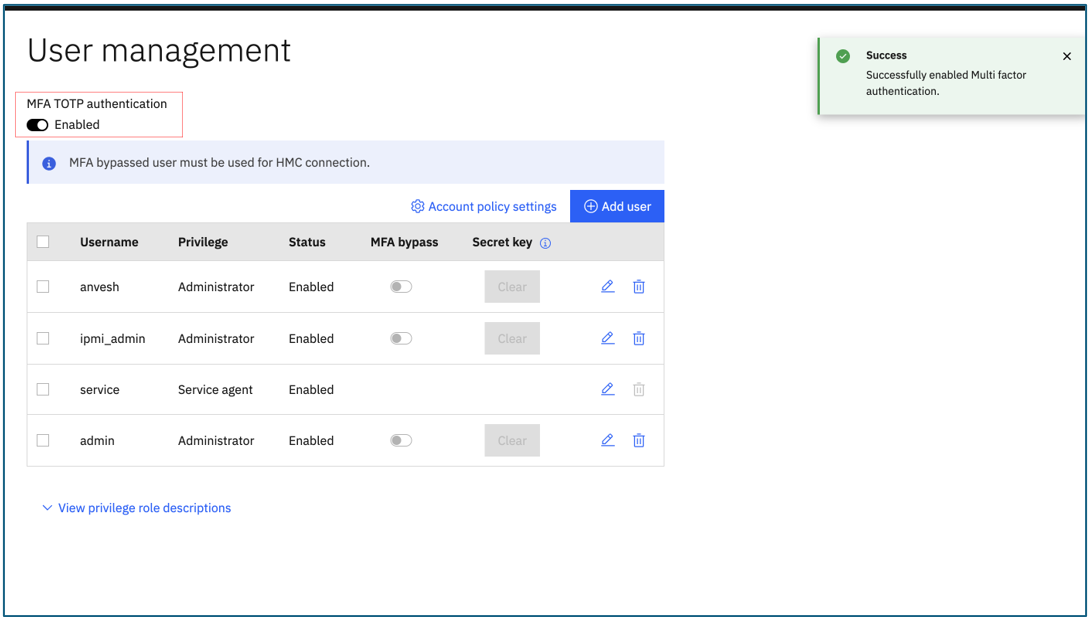This screenshot has width=1088, height=617.
Task: Click the Username column header
Action: tap(109, 242)
